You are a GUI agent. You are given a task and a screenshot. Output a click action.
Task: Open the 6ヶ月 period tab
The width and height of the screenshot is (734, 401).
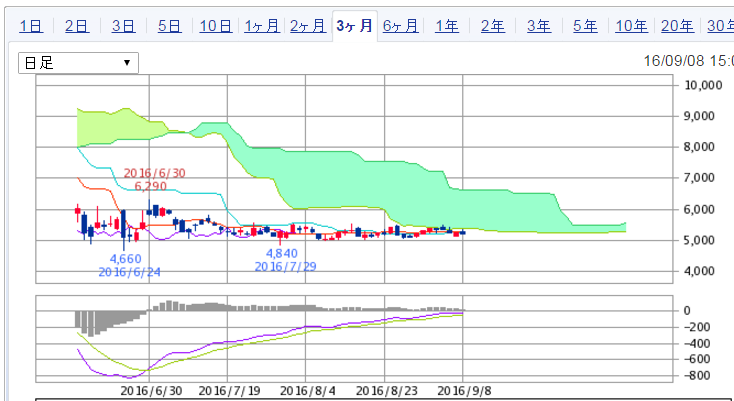(x=401, y=27)
